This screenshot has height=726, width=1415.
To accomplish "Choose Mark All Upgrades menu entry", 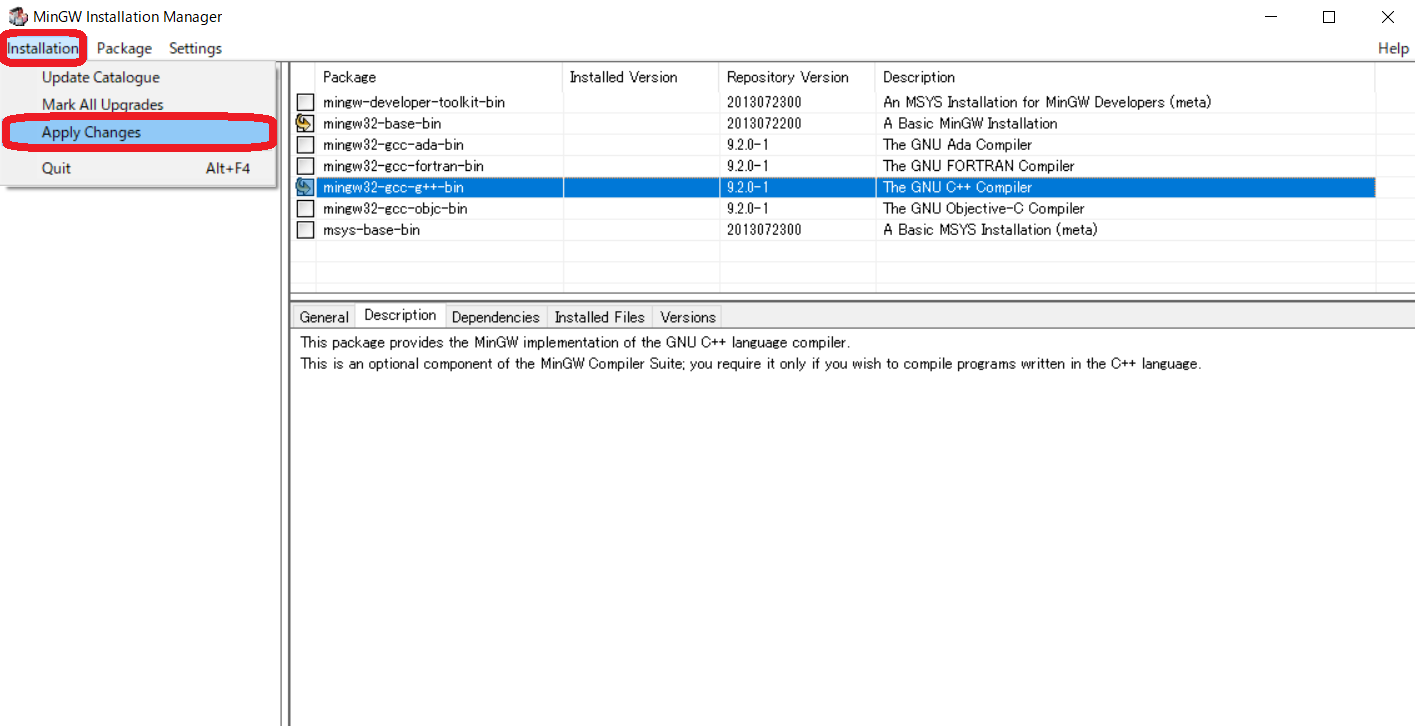I will click(139, 104).
